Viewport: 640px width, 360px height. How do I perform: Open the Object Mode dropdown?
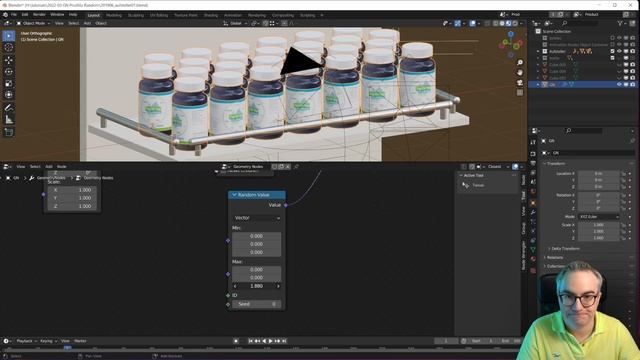(x=33, y=23)
